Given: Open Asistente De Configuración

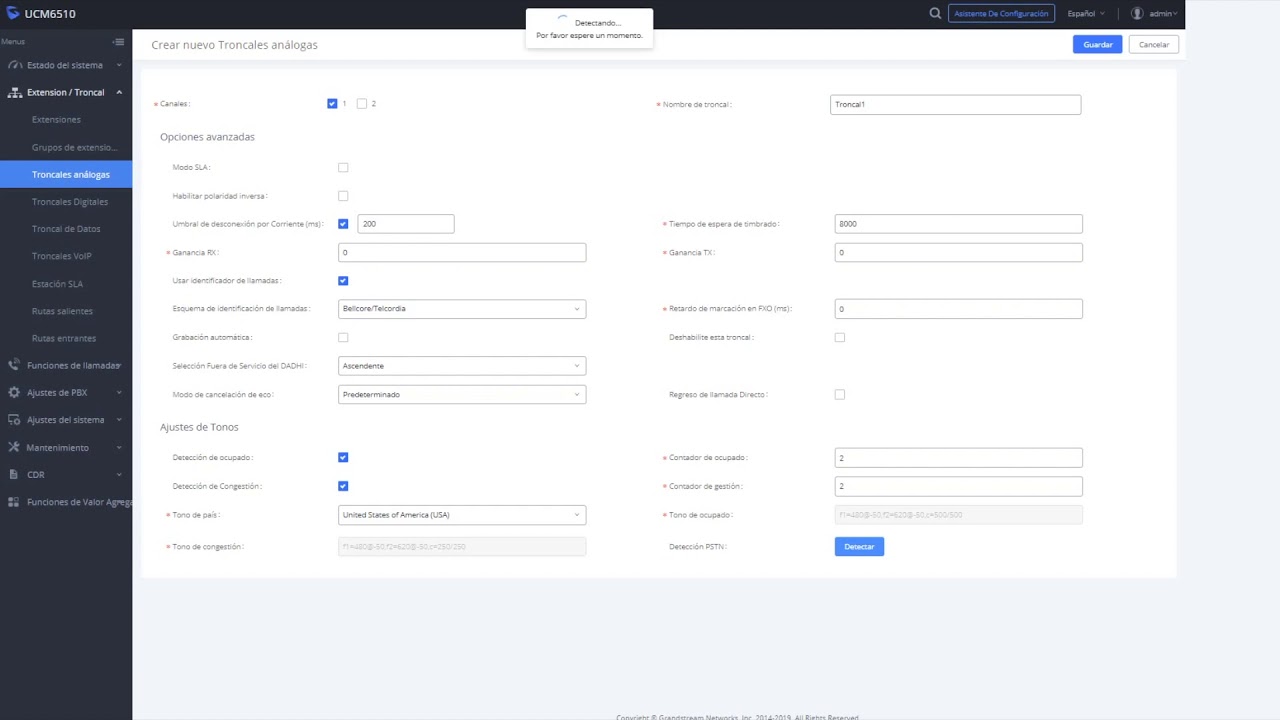Looking at the screenshot, I should point(1001,14).
